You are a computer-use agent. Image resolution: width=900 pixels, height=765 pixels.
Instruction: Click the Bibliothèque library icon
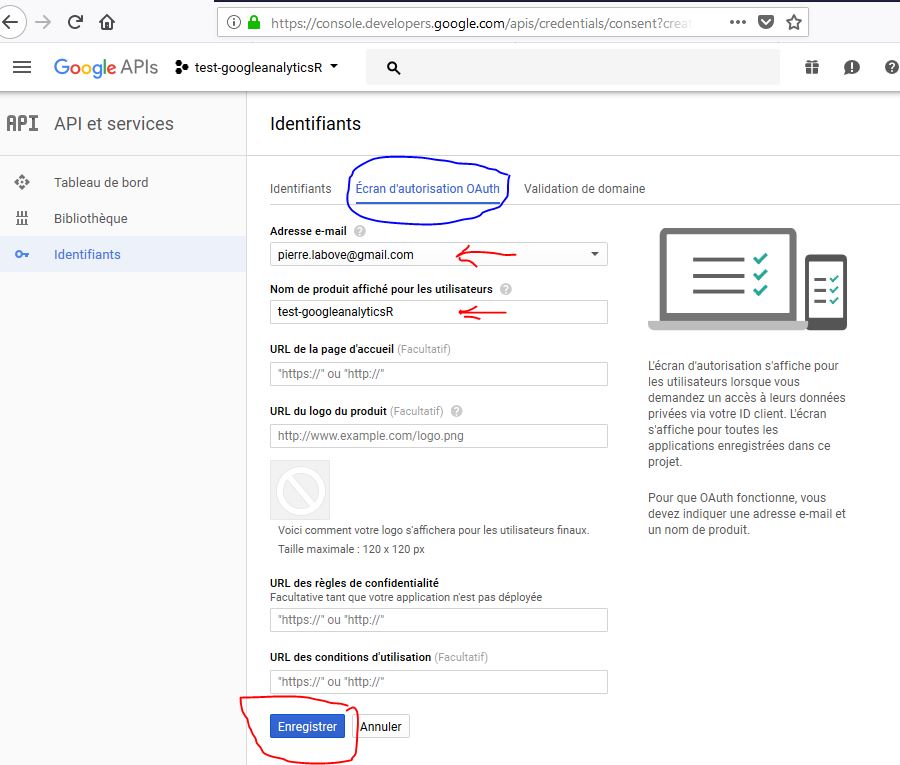click(22, 218)
